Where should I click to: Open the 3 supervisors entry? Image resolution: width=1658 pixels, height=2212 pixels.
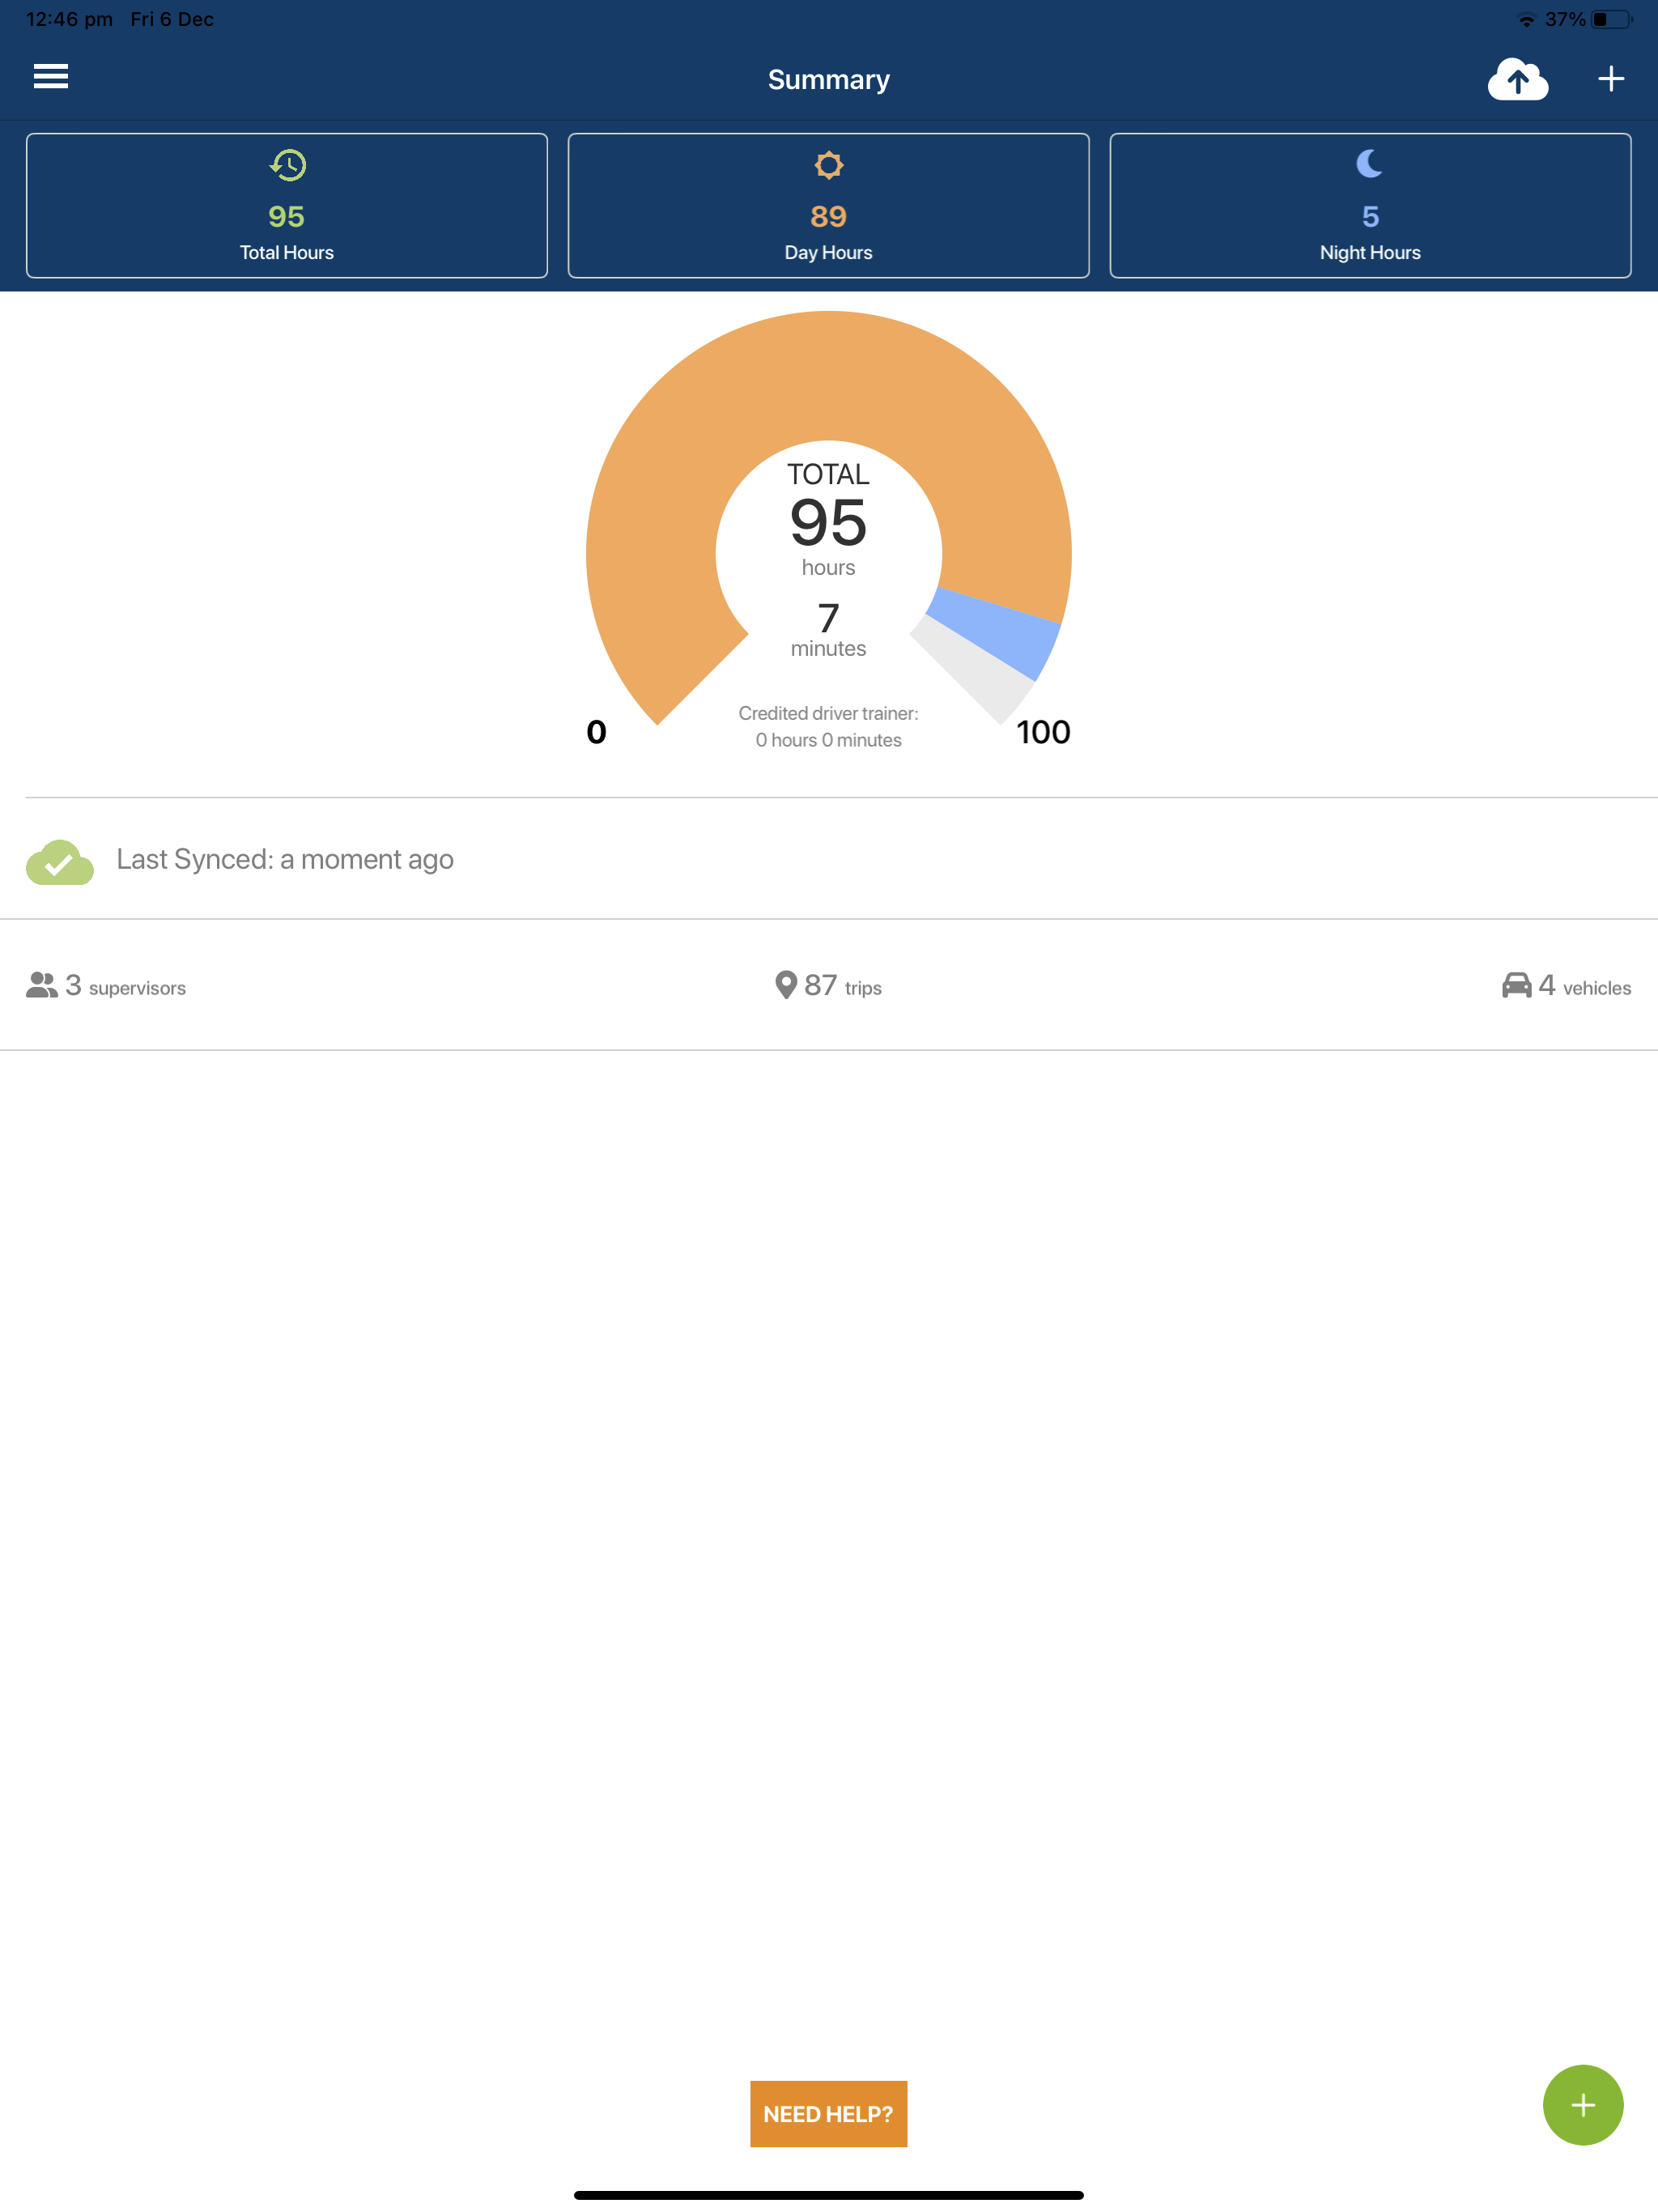(106, 986)
